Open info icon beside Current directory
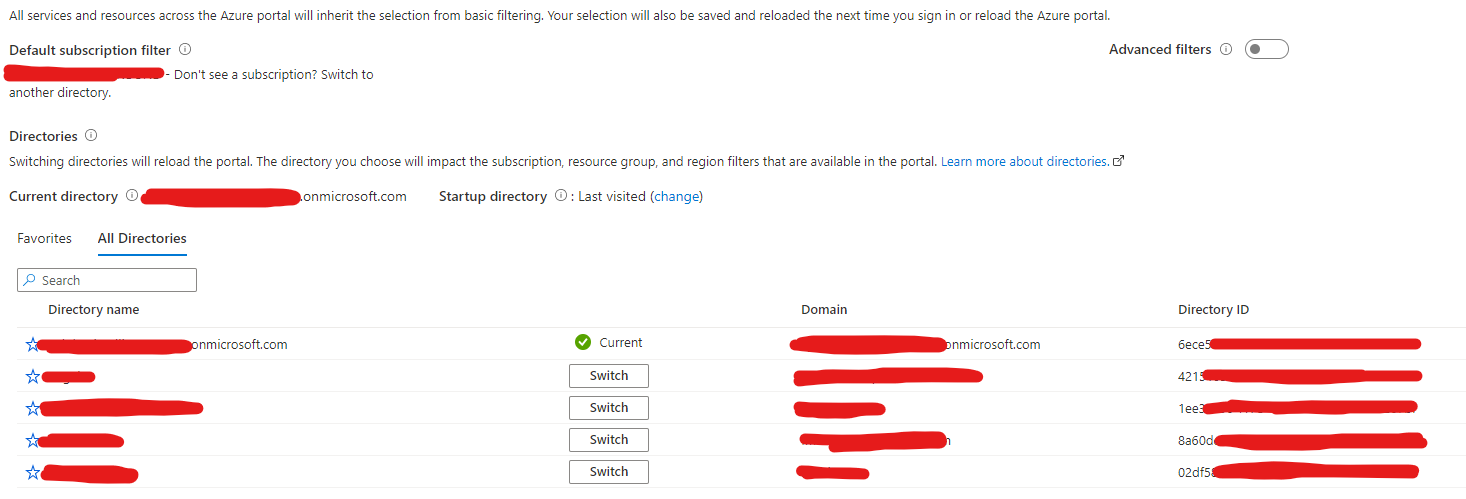1466x499 pixels. coord(132,196)
